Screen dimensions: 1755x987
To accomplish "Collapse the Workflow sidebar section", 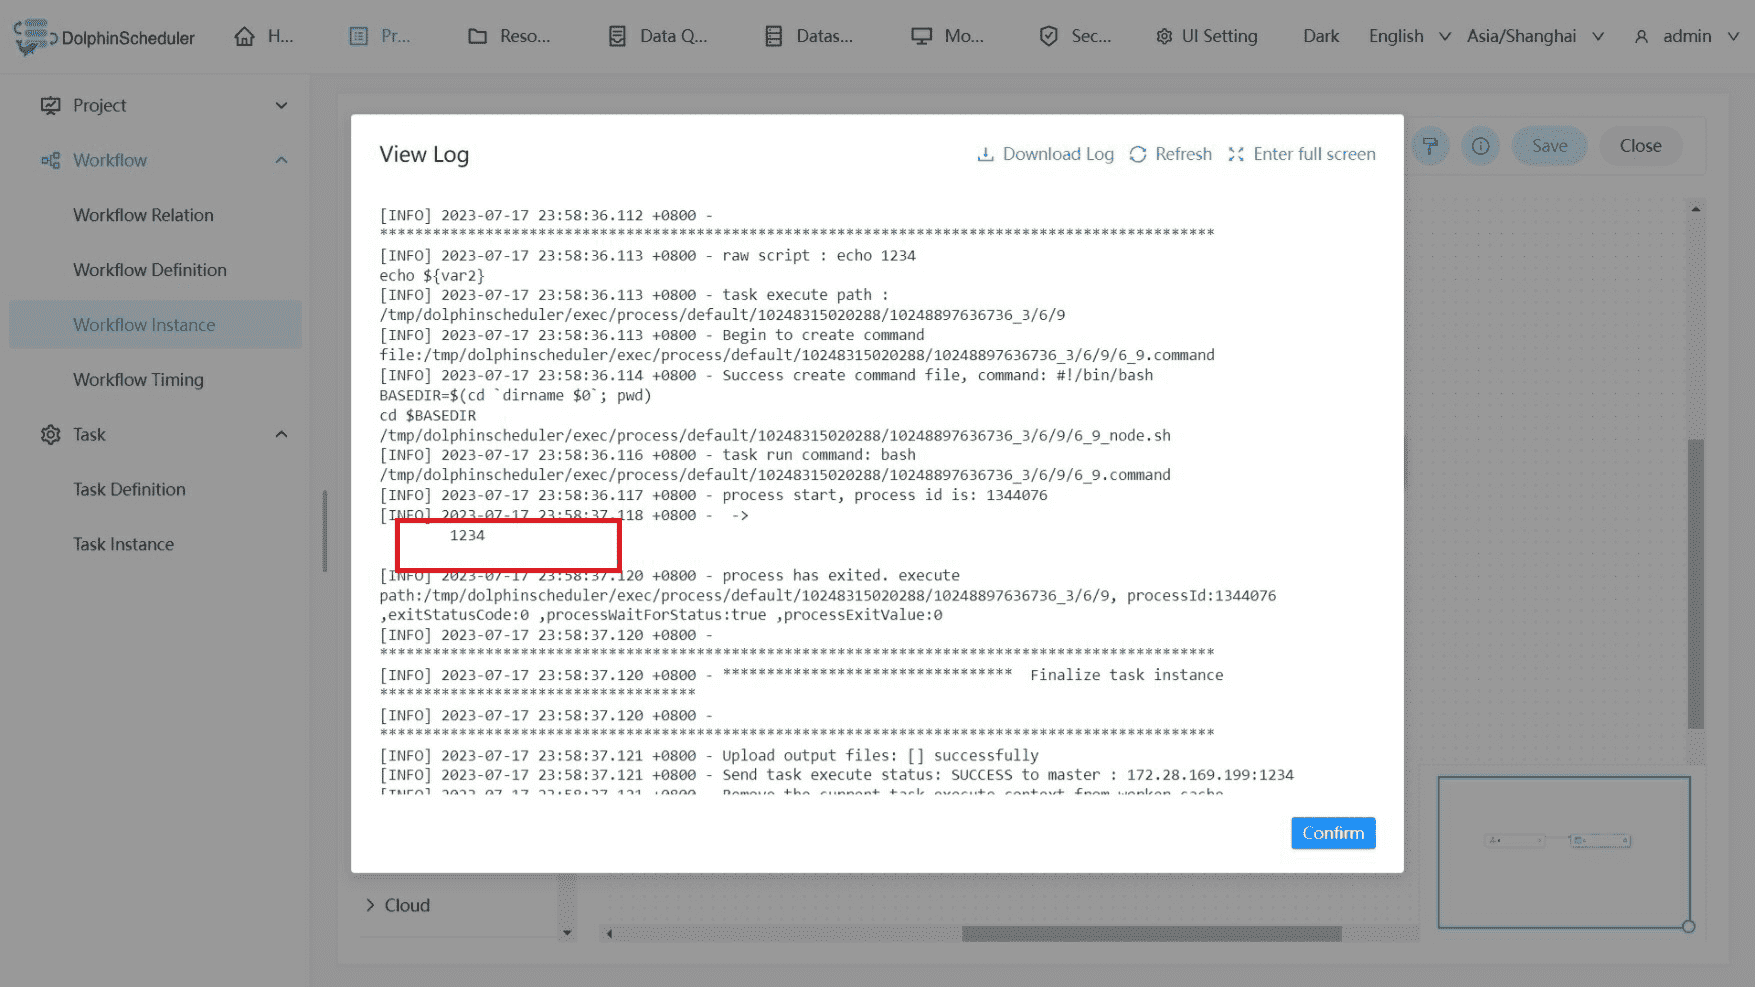I will 281,160.
